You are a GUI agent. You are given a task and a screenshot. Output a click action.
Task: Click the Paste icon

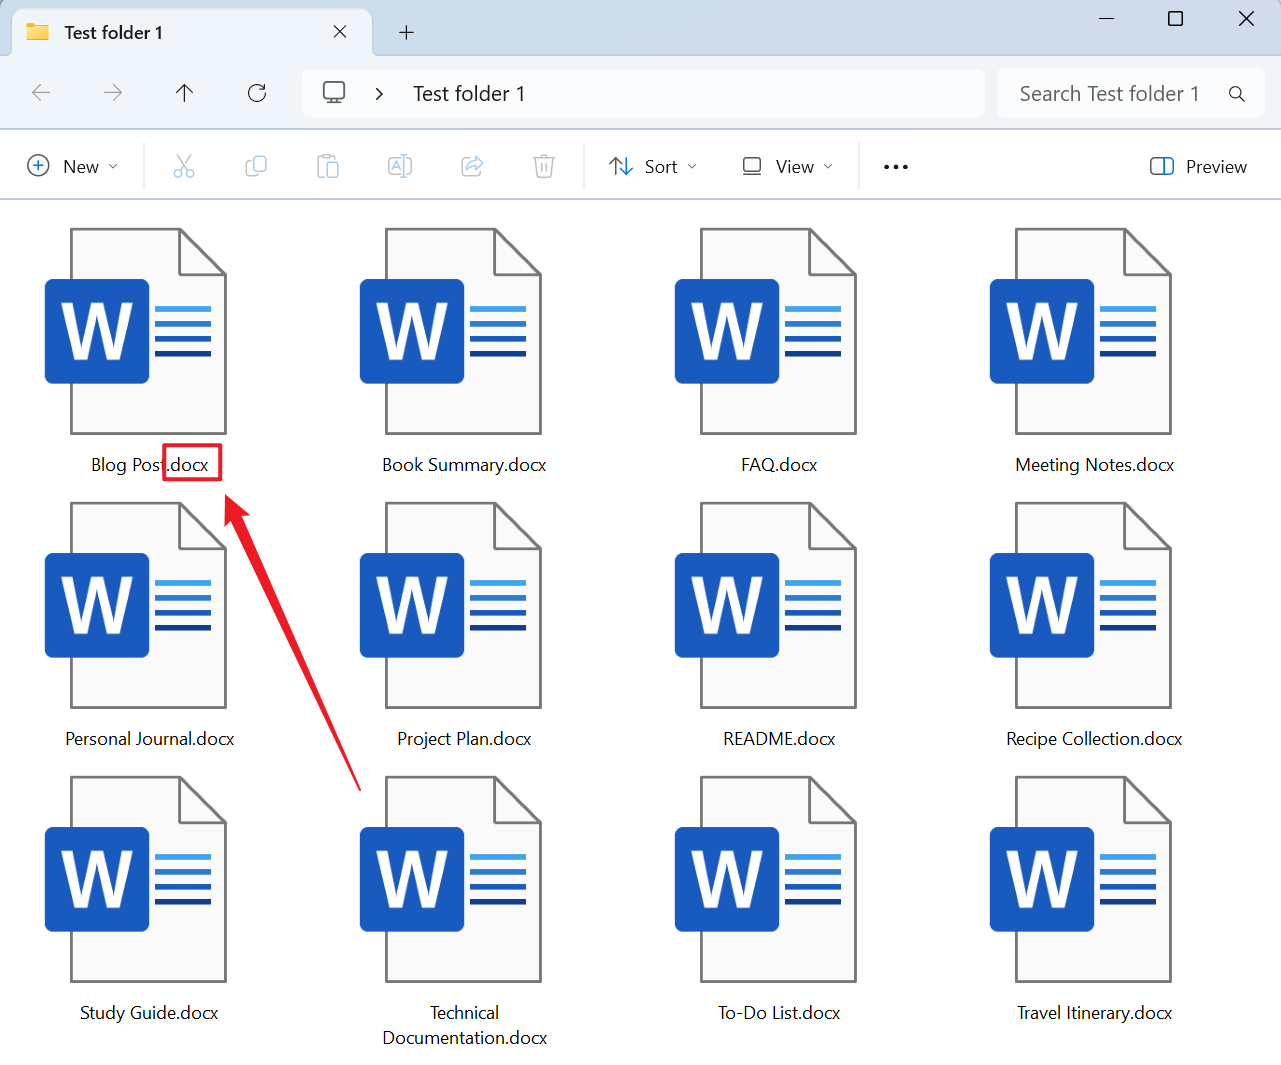point(328,166)
